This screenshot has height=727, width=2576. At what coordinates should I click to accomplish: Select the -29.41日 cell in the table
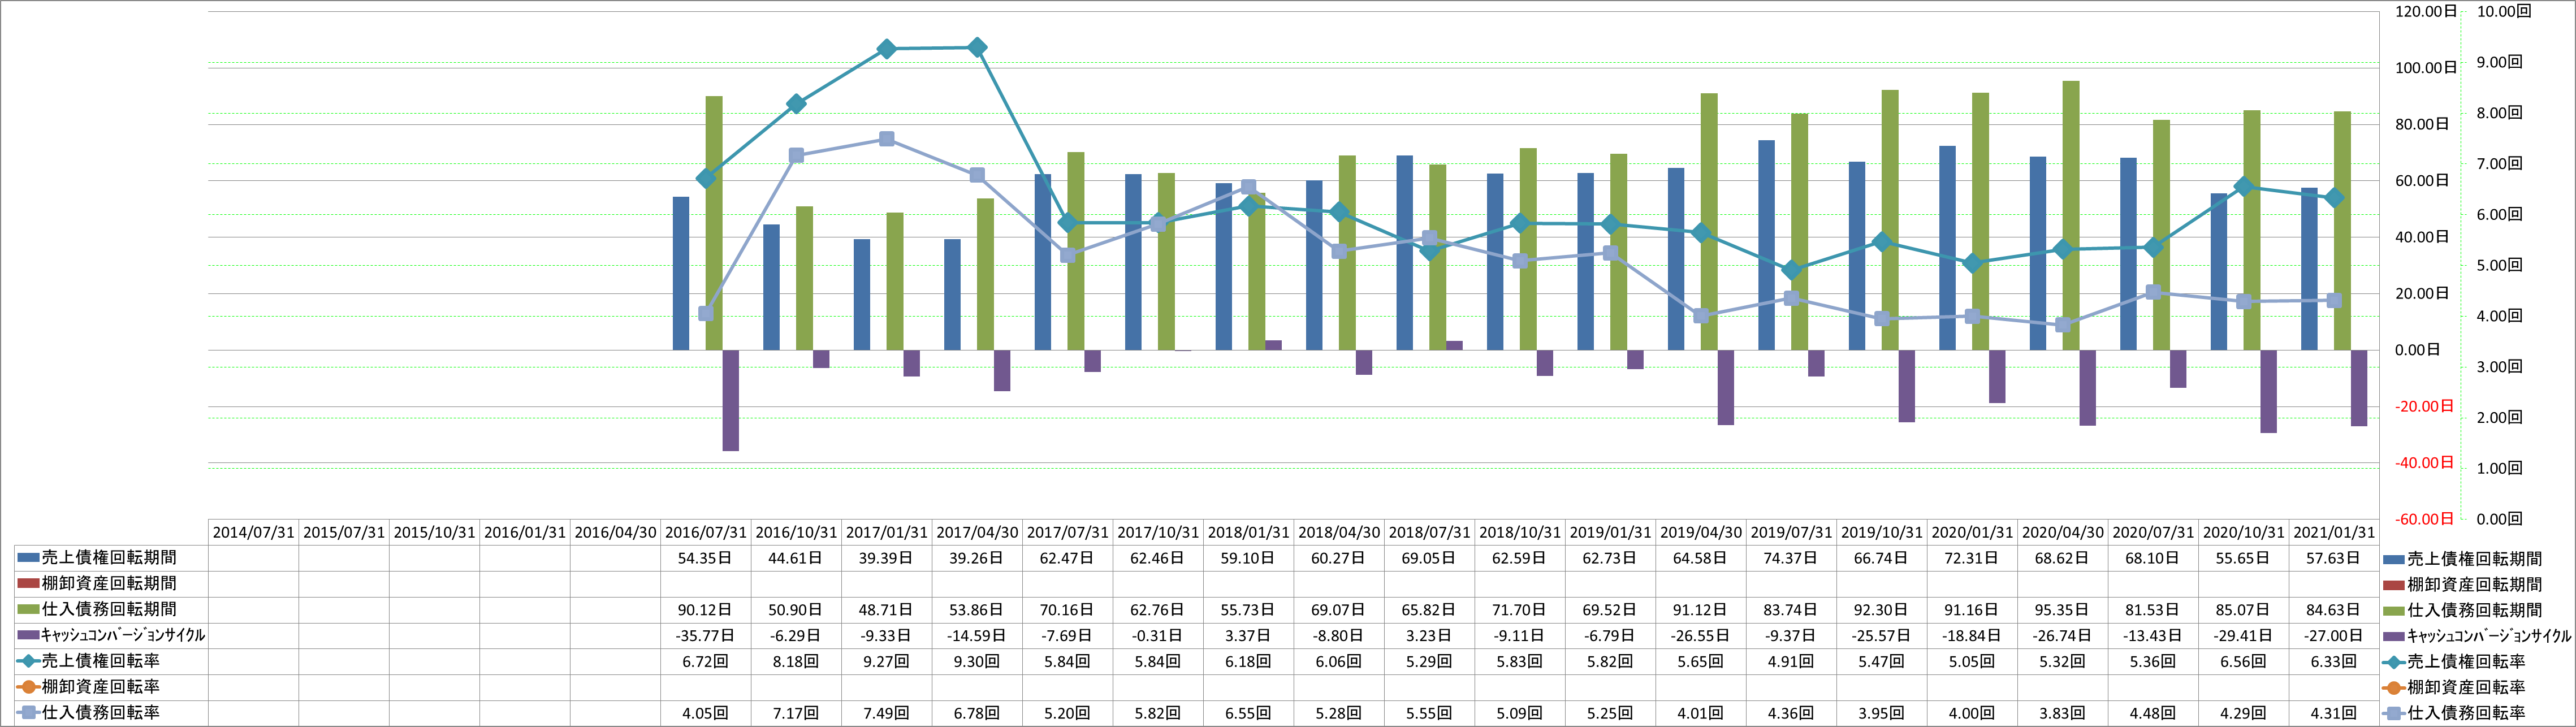(x=2243, y=635)
